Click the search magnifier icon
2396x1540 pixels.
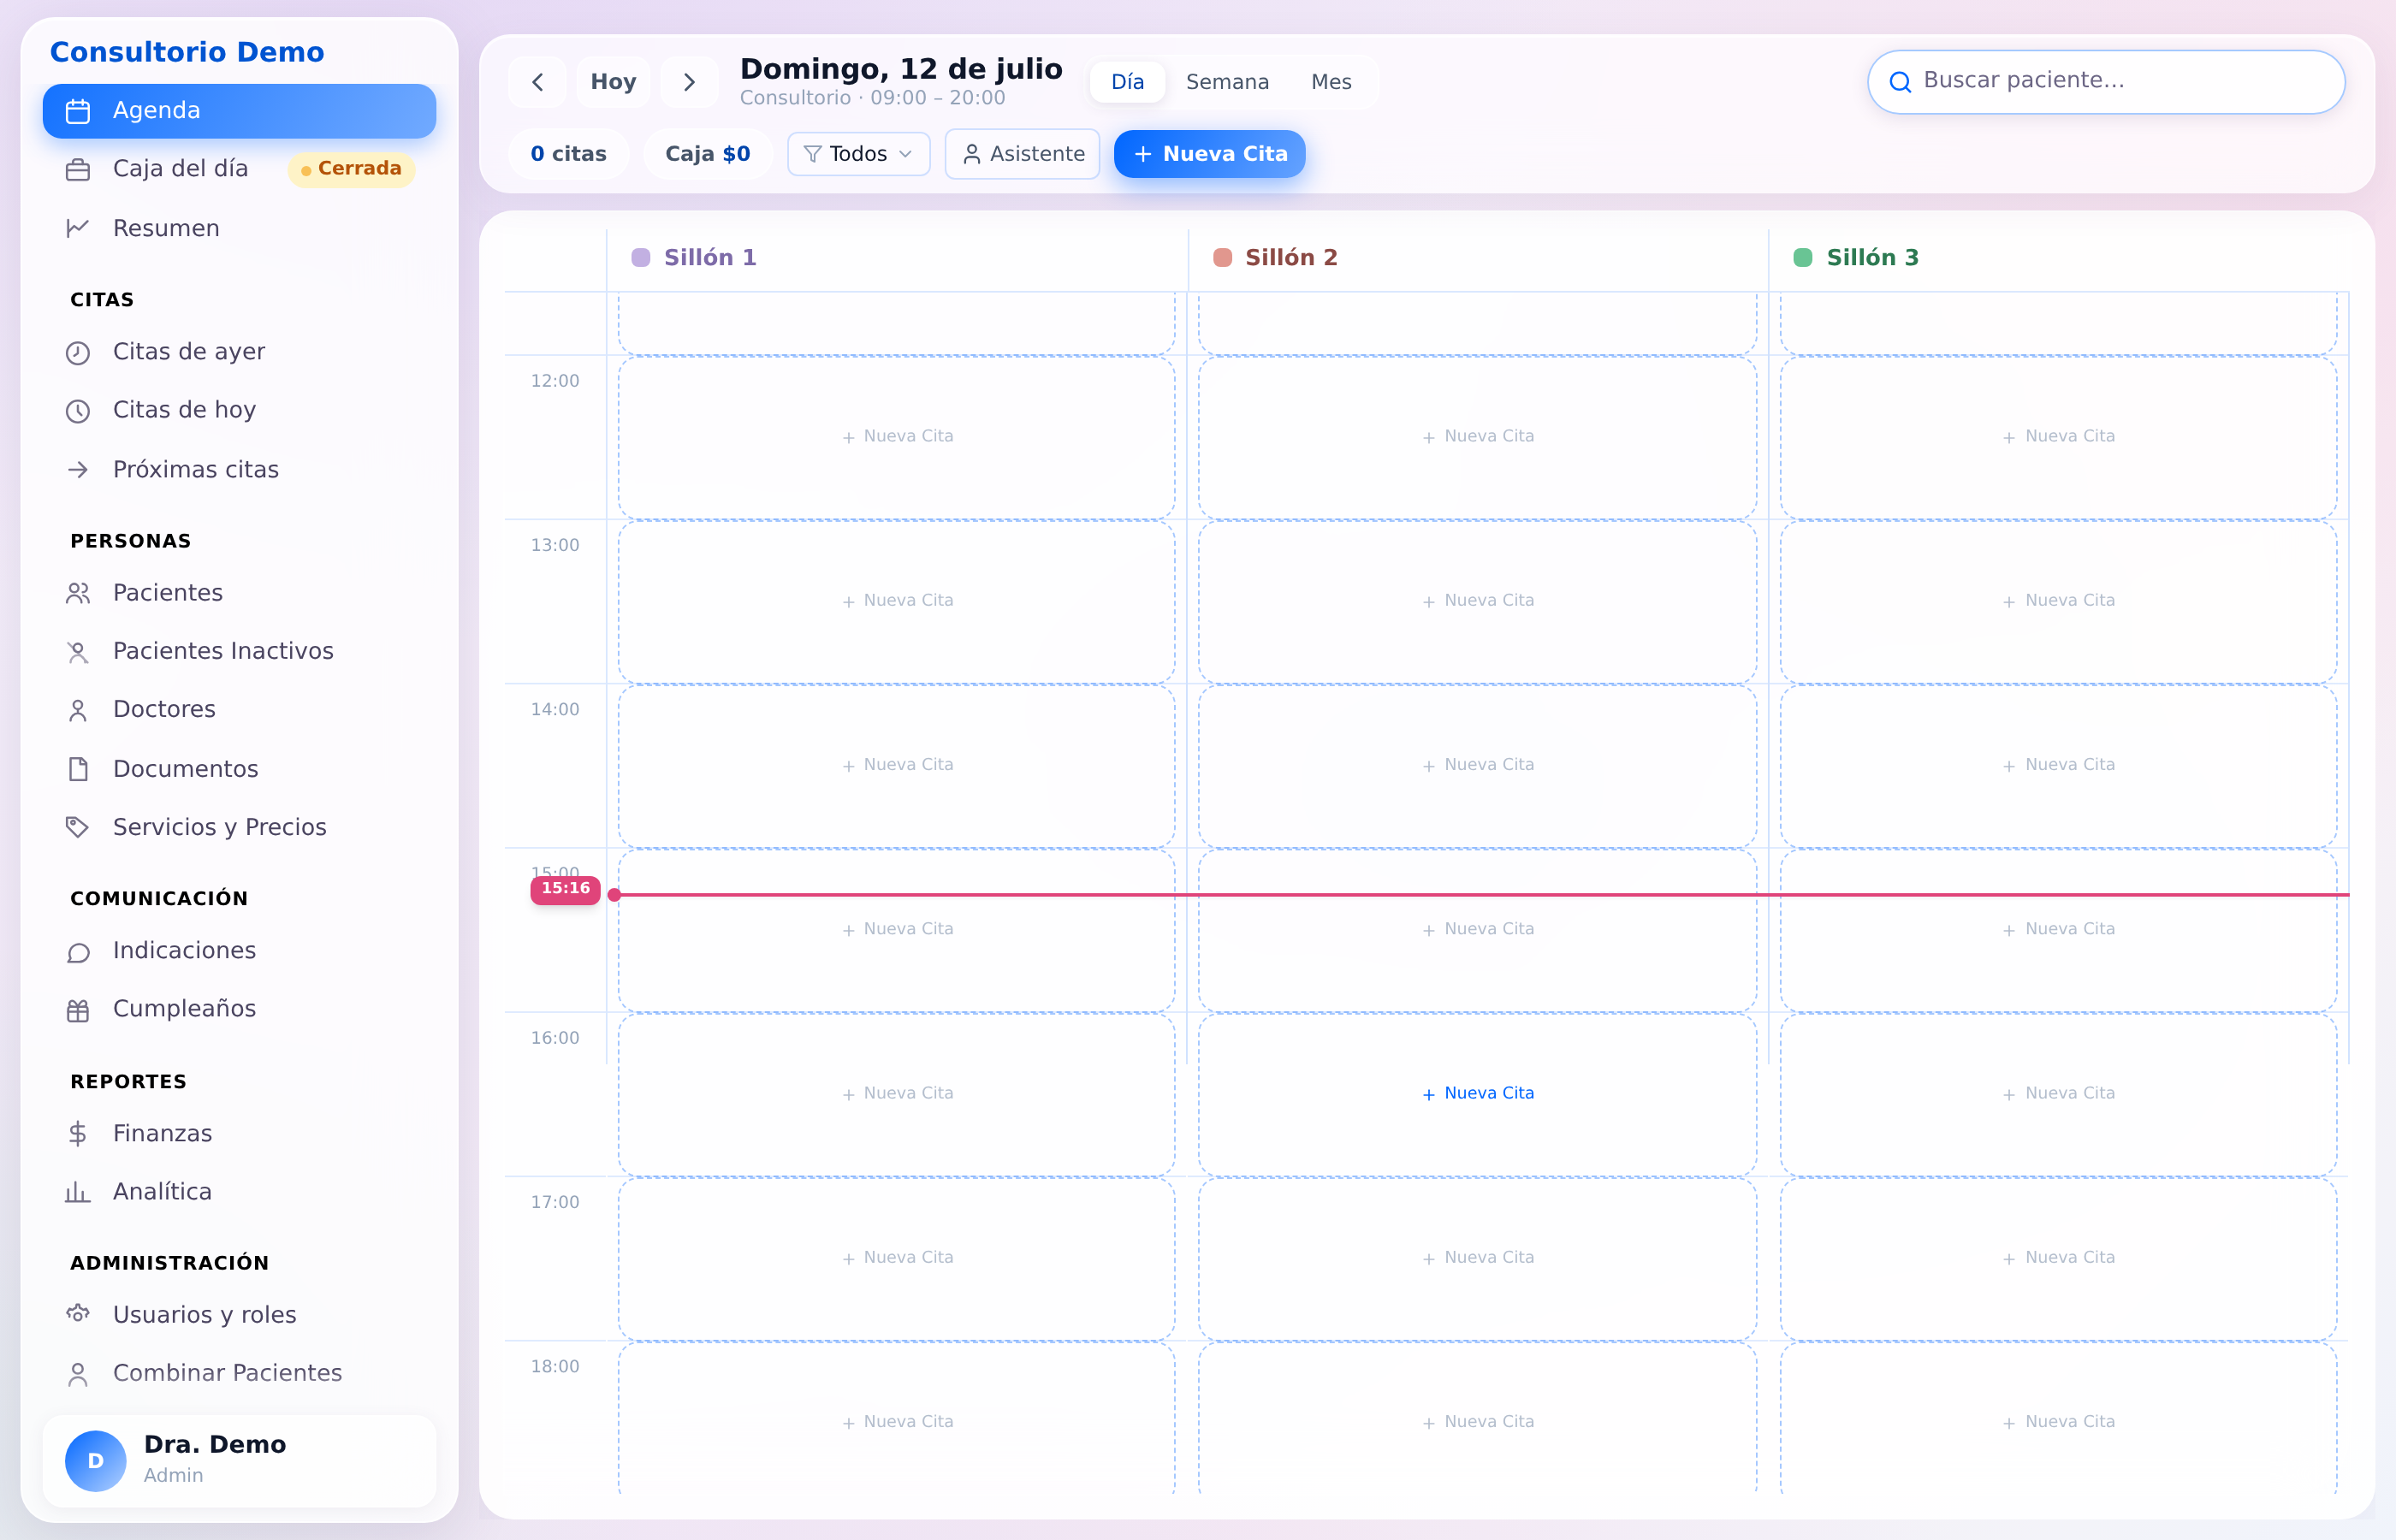click(1900, 82)
